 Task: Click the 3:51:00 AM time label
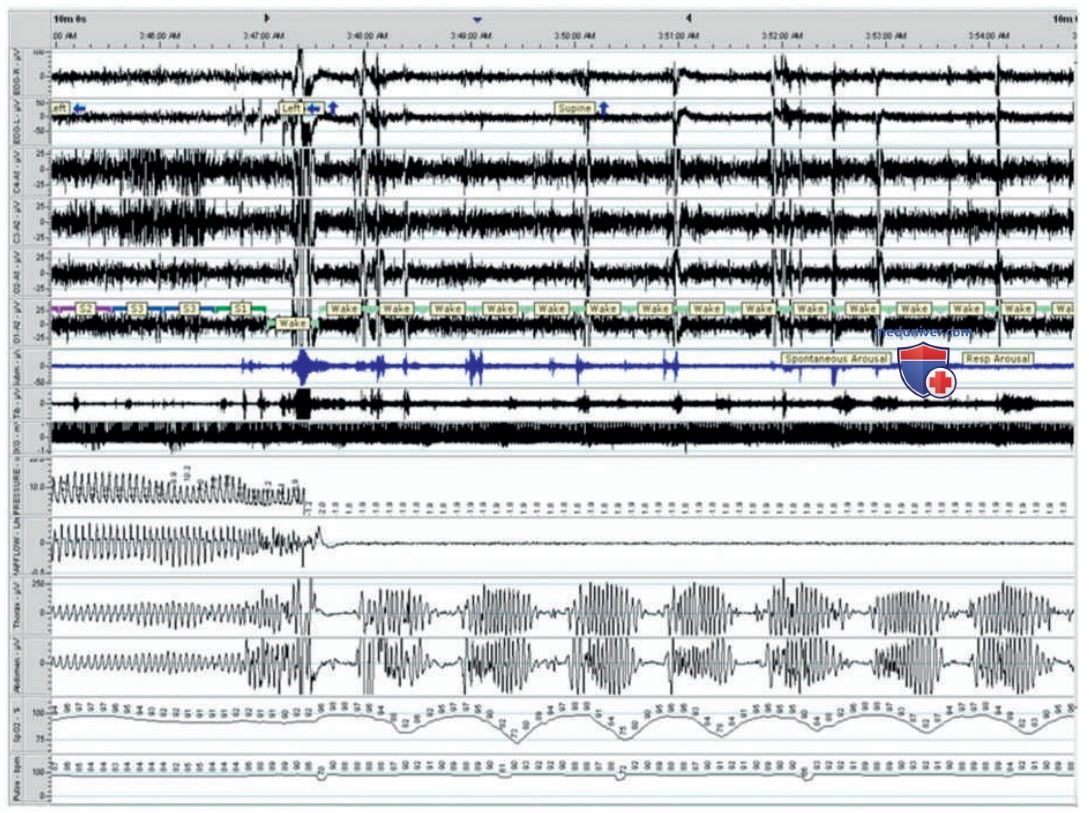coord(678,35)
